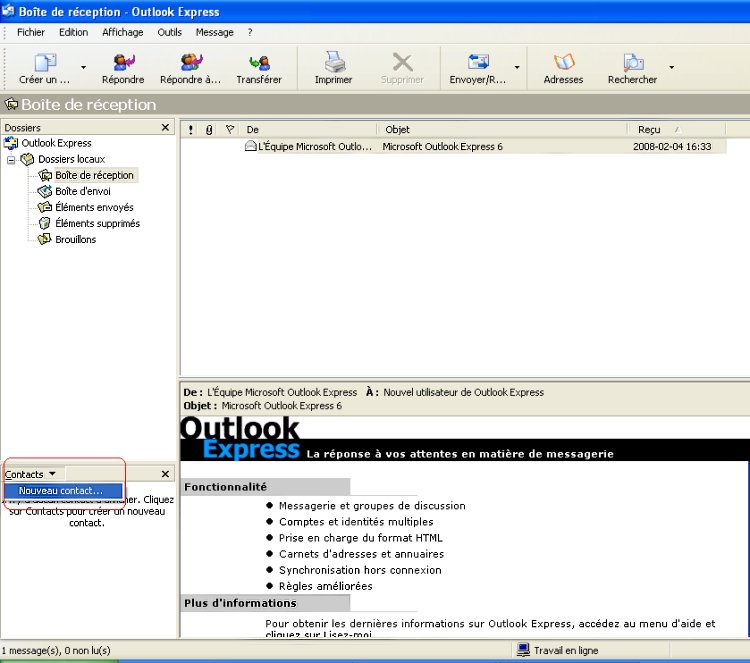The image size is (750, 663).
Task: Click the Répondre à tous icon
Action: tap(190, 64)
